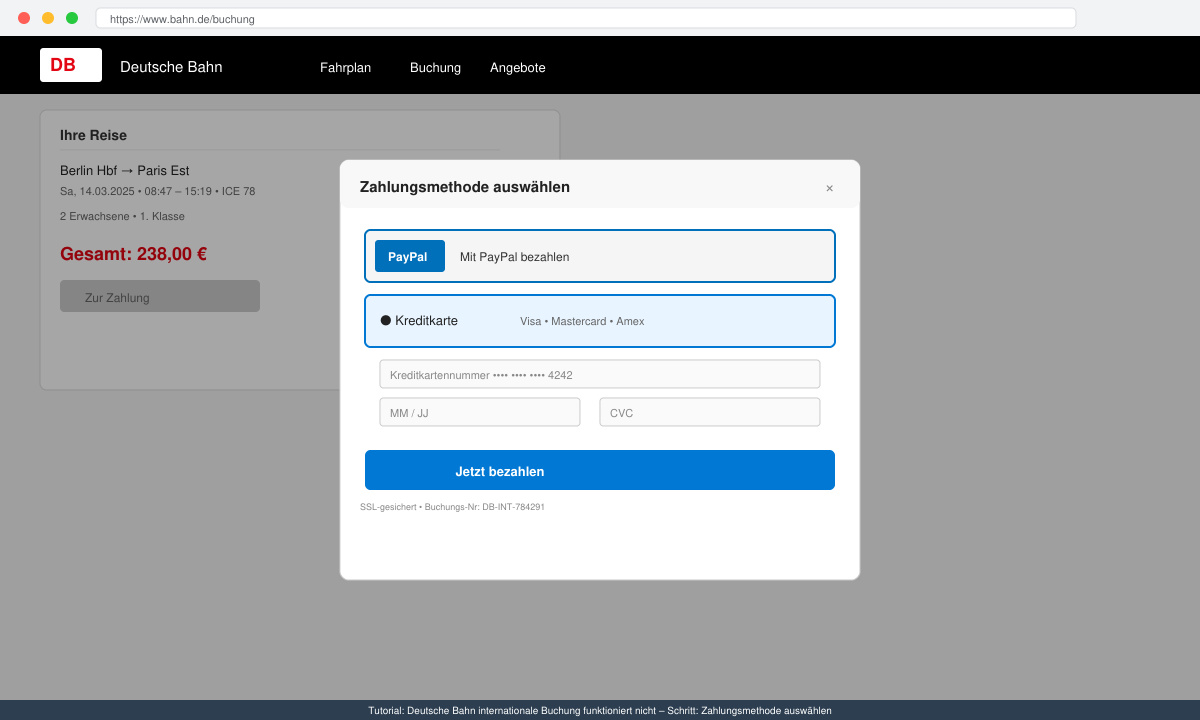This screenshot has height=720, width=1200.
Task: Open the Fahrplan menu
Action: [x=345, y=67]
